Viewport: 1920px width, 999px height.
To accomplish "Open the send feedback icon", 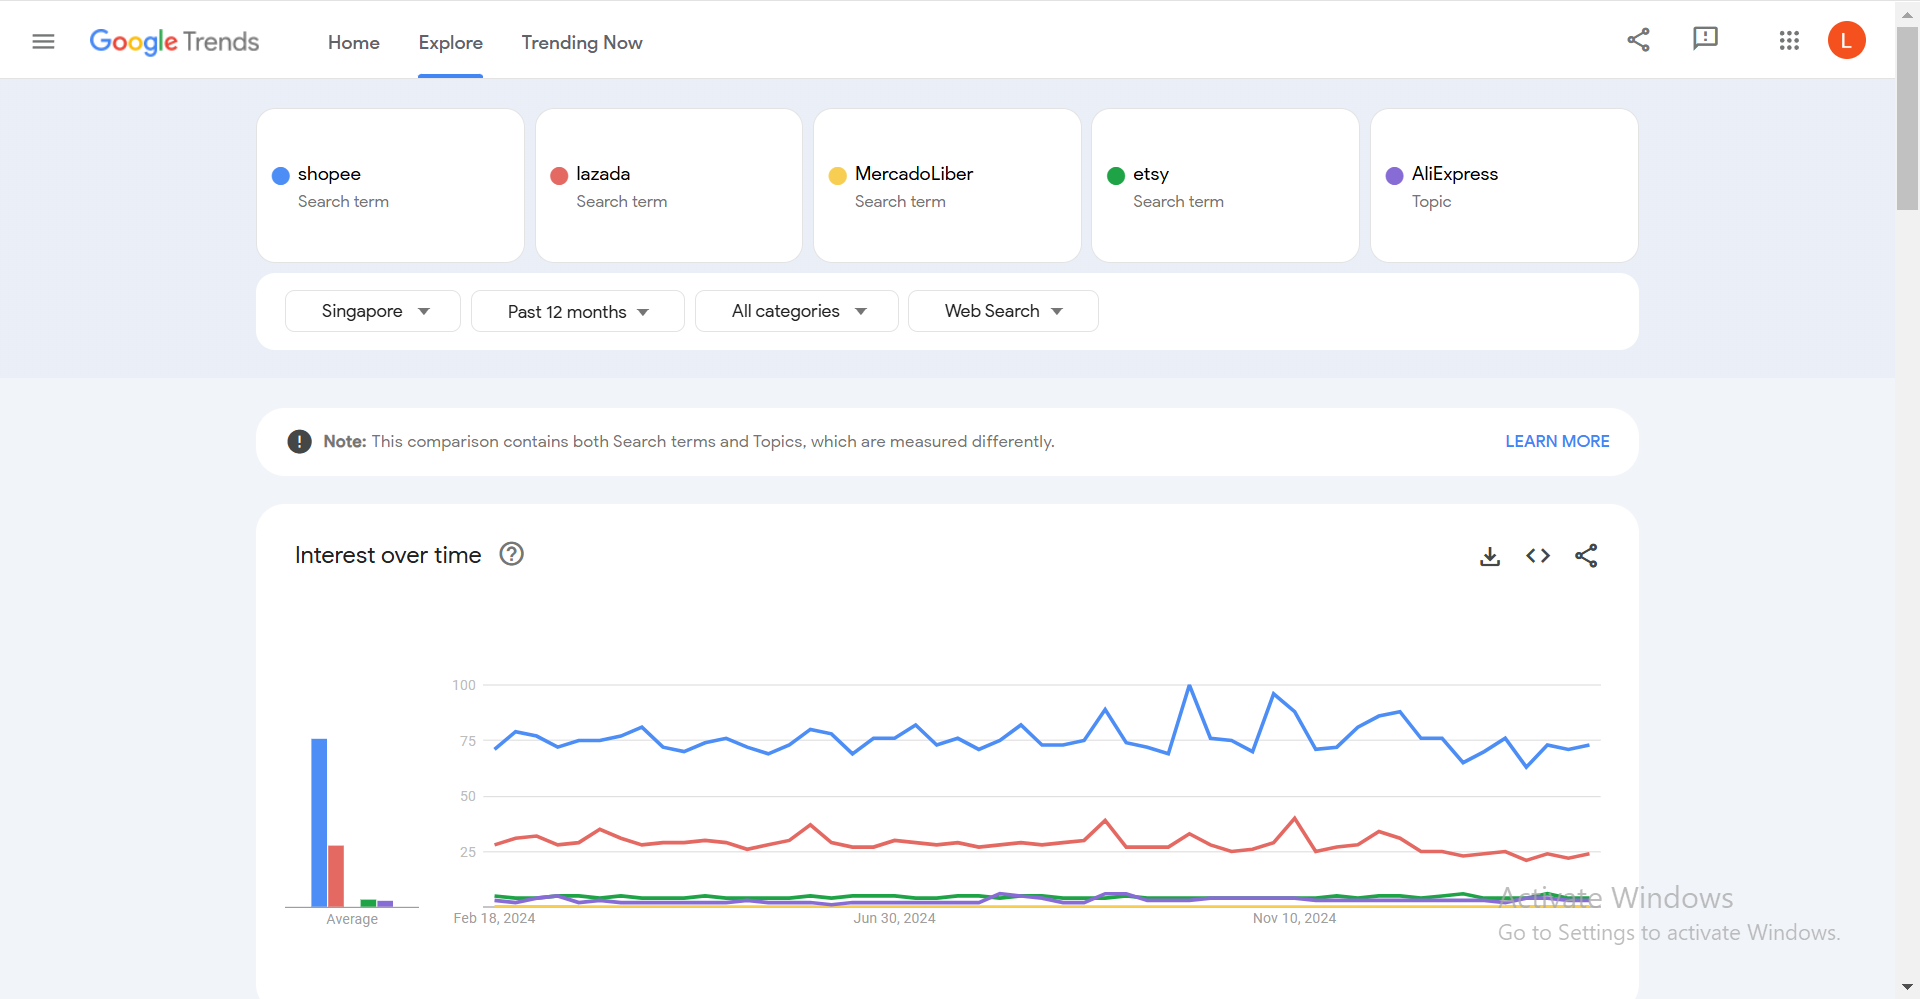I will [1705, 39].
